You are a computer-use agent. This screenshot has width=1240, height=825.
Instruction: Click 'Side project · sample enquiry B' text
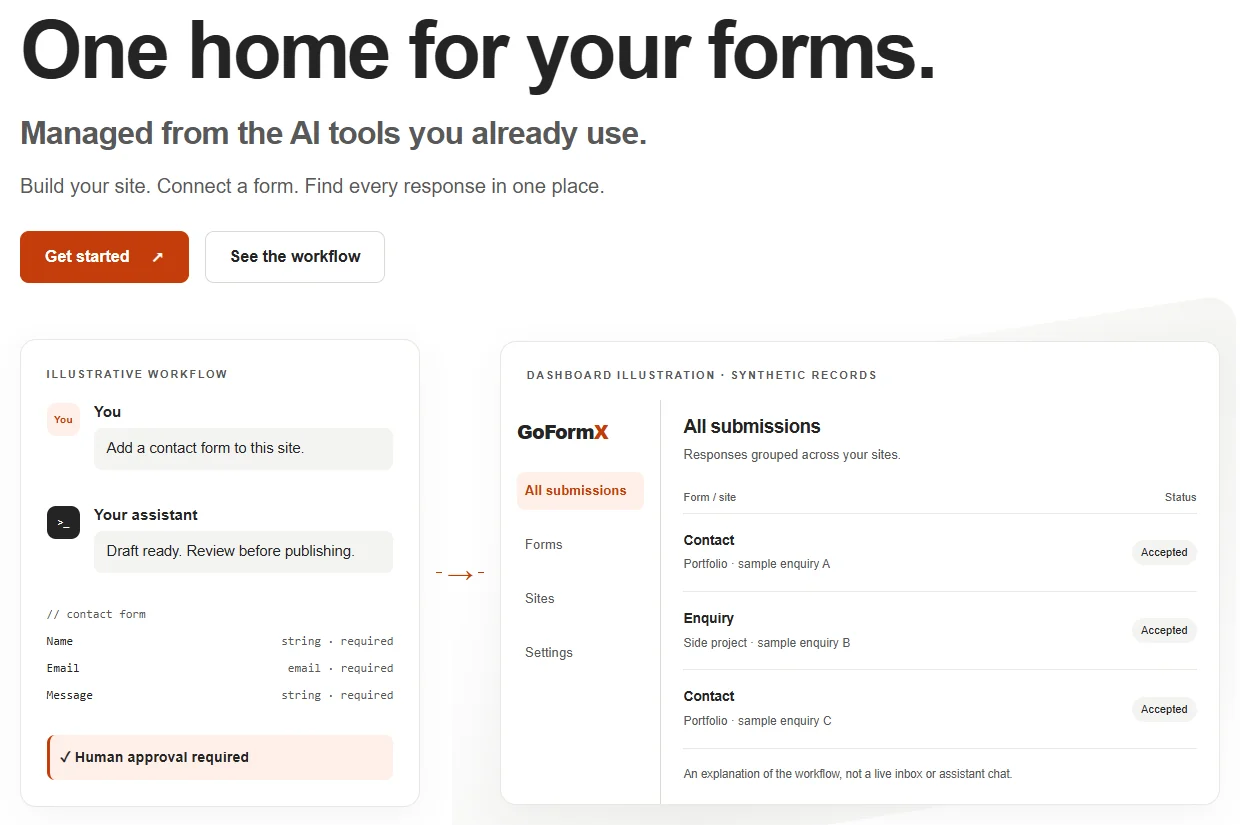pyautogui.click(x=767, y=643)
